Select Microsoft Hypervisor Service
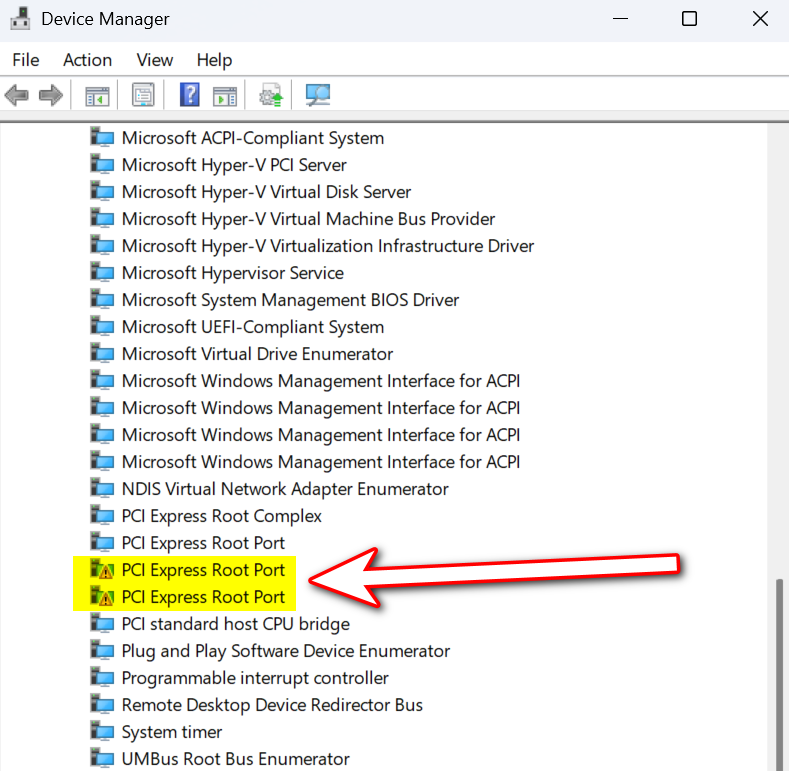The width and height of the screenshot is (789, 775). (232, 273)
